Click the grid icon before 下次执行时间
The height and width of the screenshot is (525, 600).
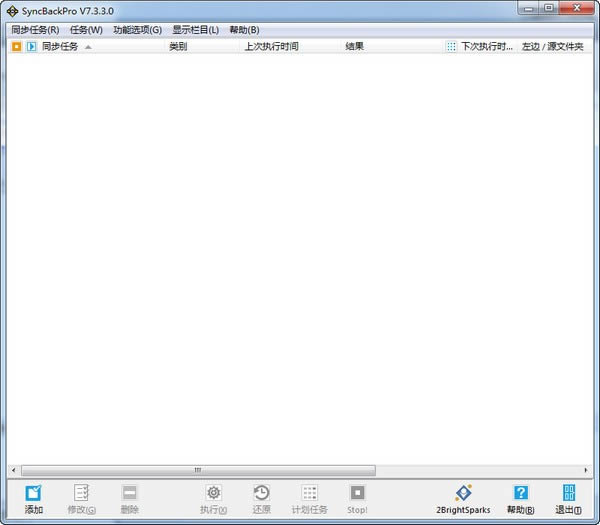click(x=451, y=46)
